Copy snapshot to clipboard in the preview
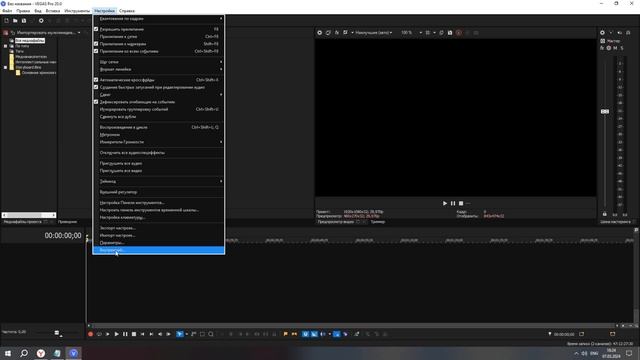The height and width of the screenshot is (360, 640). (x=441, y=33)
